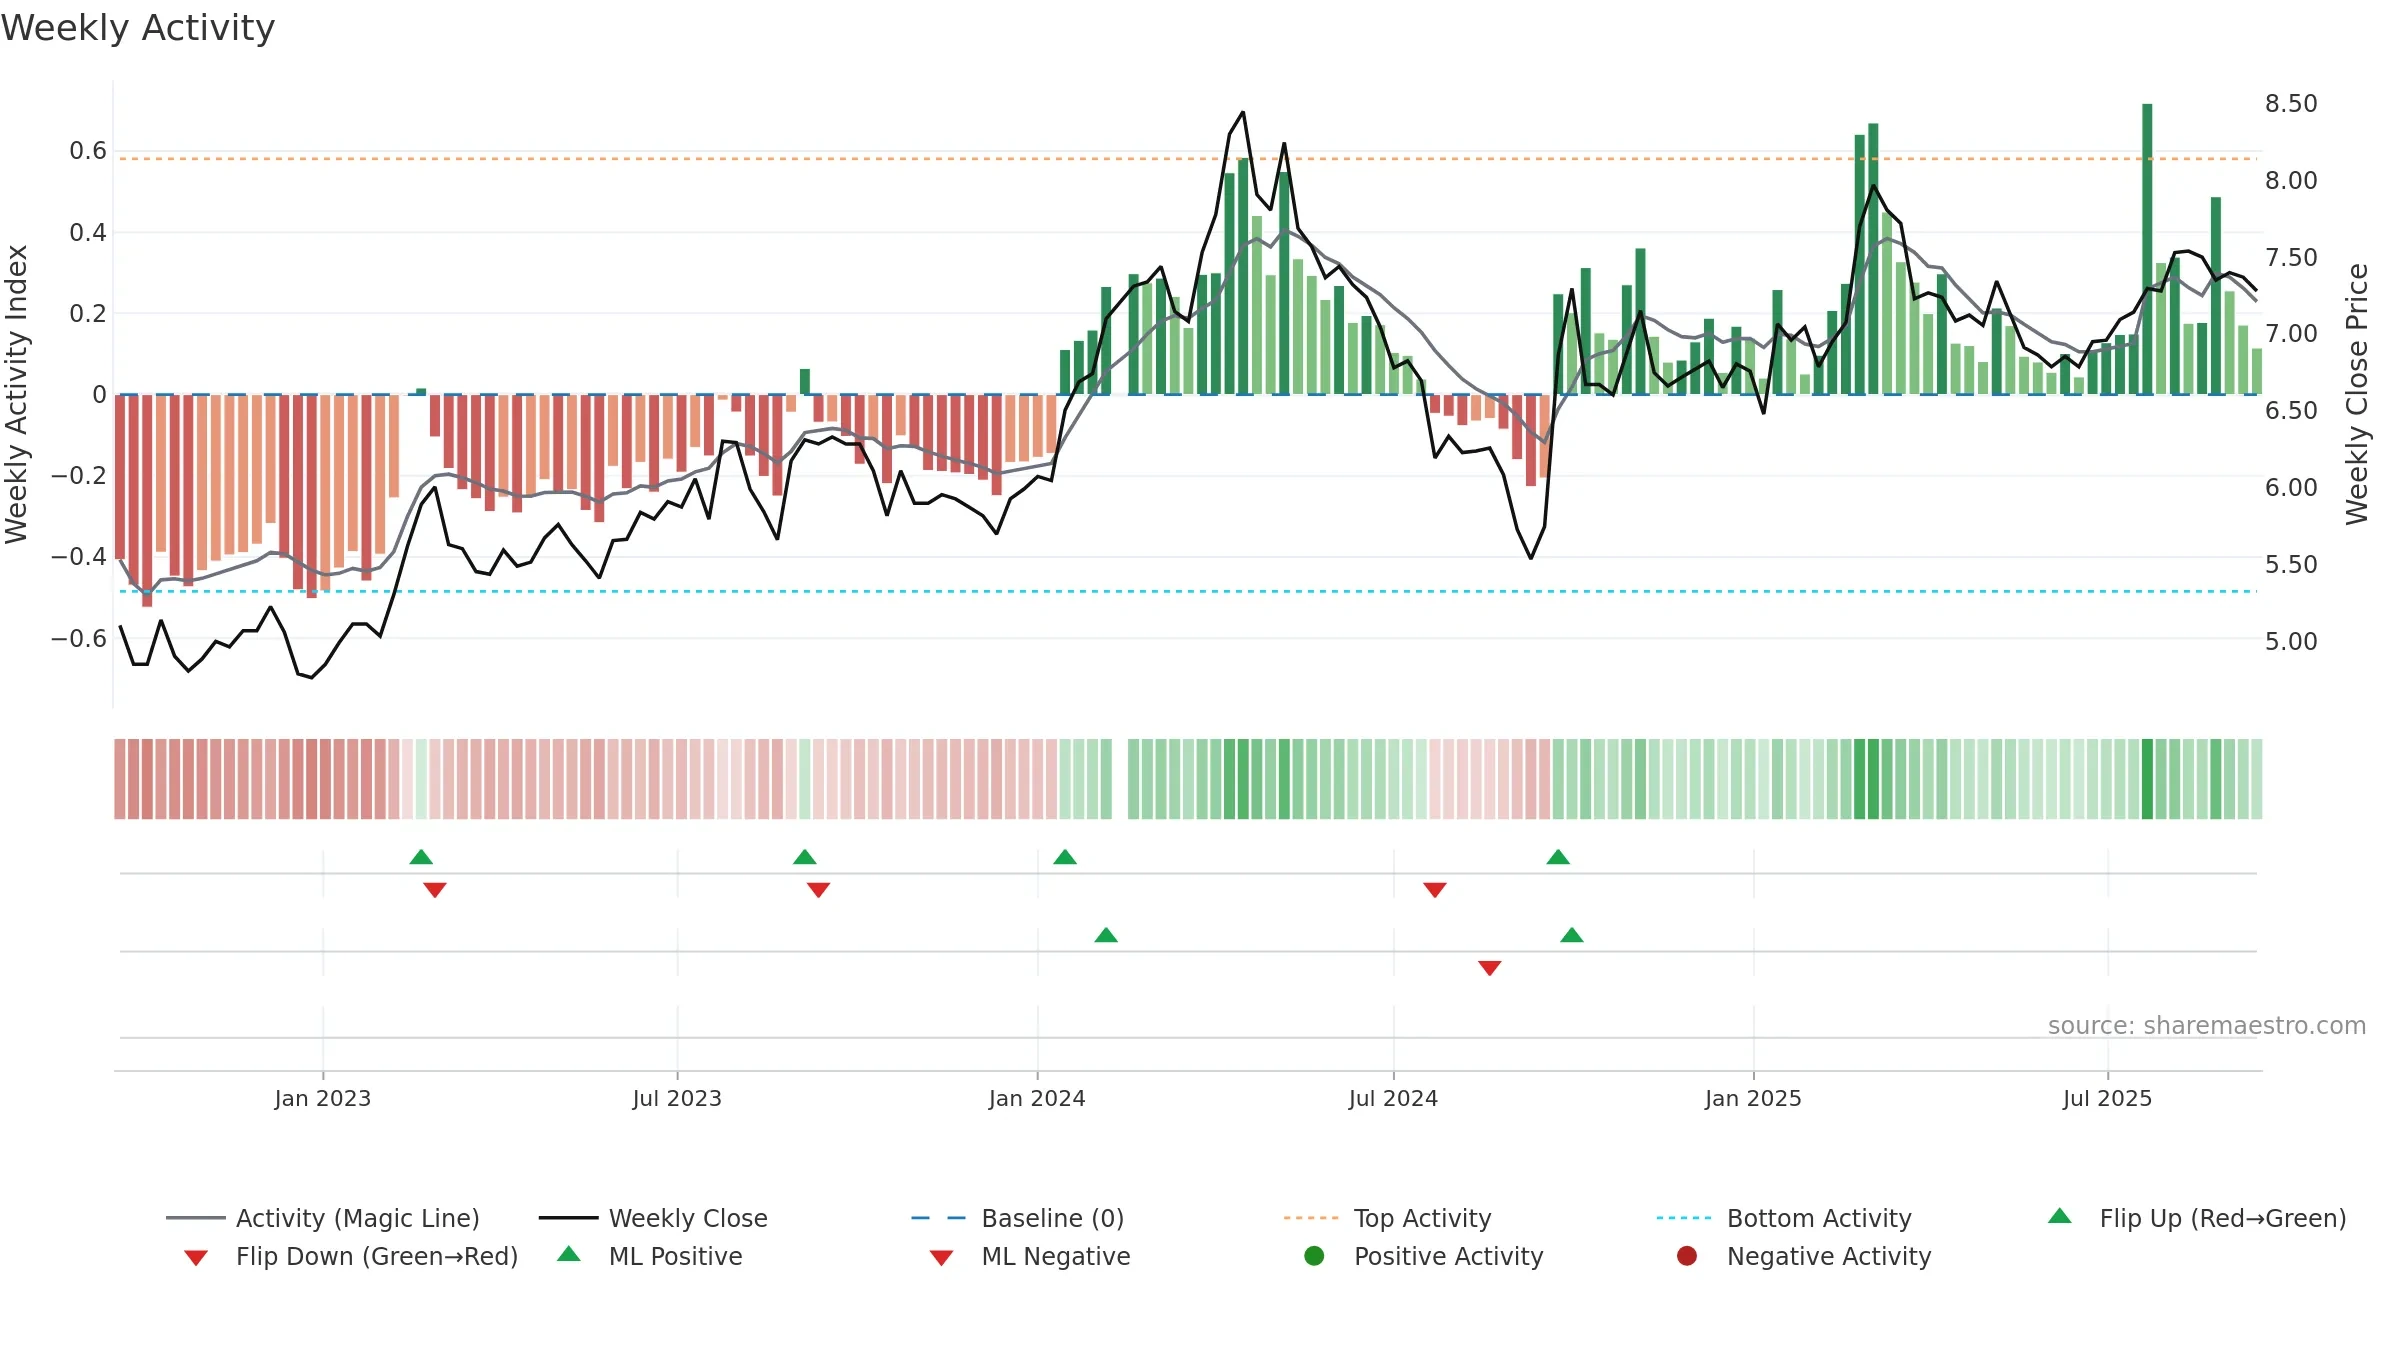Click the 5.00 price axis tick
Viewport: 2400px width, 1350px height.
[2291, 642]
